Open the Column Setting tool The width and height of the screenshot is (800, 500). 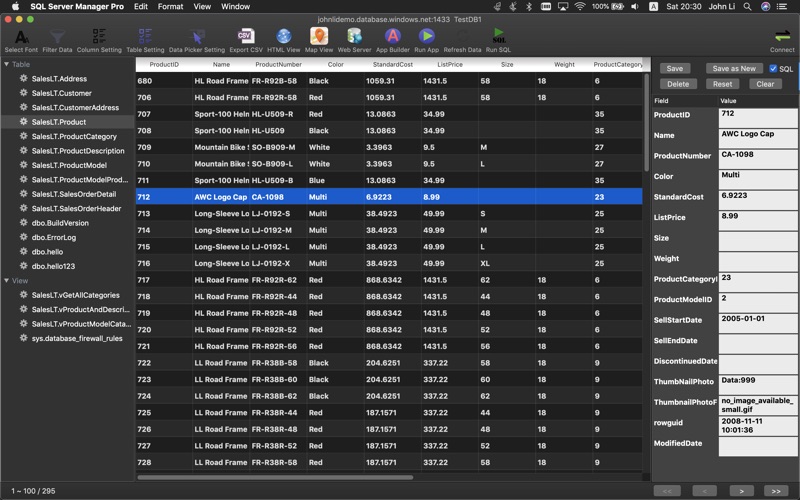(x=99, y=40)
